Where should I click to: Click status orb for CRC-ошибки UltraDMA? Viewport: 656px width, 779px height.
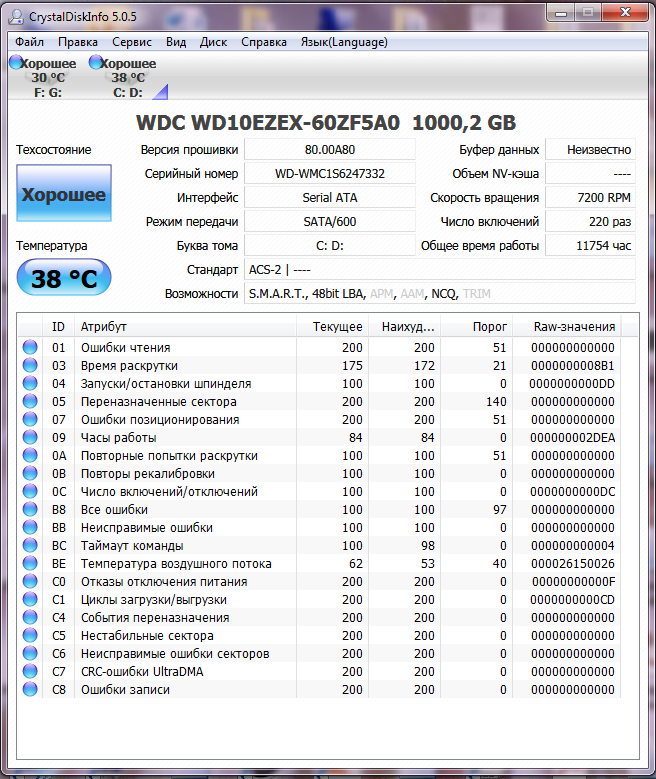click(30, 671)
